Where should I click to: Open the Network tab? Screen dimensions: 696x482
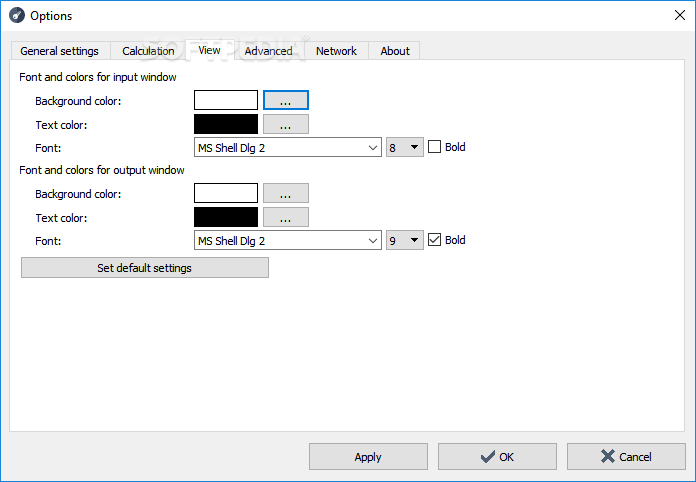tap(336, 51)
